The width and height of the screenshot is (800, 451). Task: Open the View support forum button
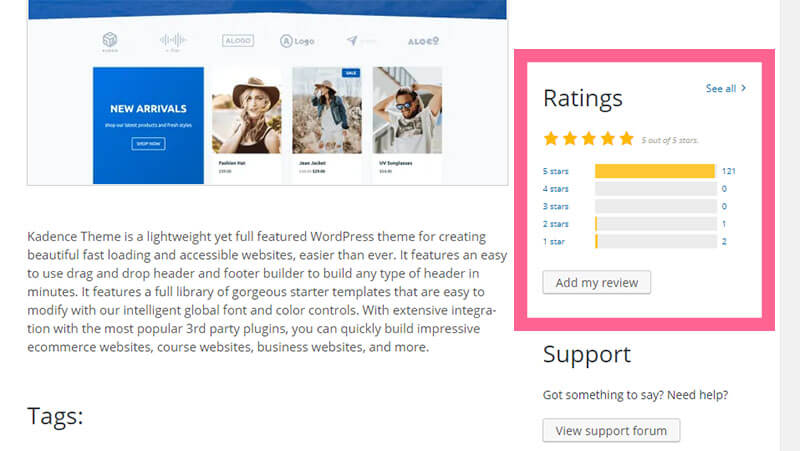coord(611,431)
